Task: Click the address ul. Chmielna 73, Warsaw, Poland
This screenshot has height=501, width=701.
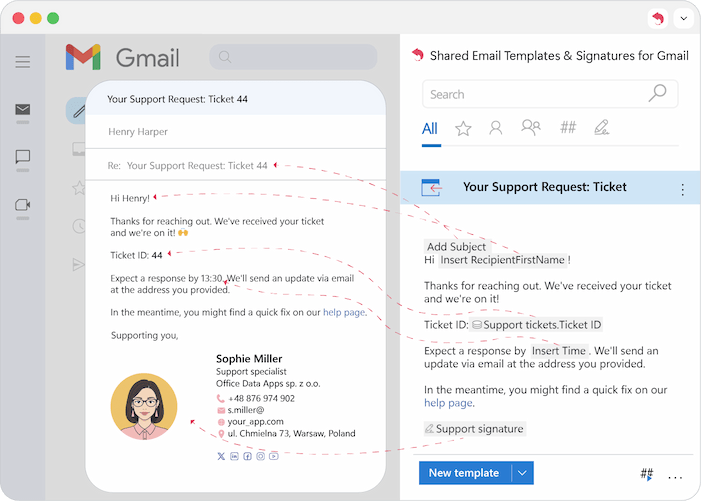Action: pyautogui.click(x=291, y=434)
